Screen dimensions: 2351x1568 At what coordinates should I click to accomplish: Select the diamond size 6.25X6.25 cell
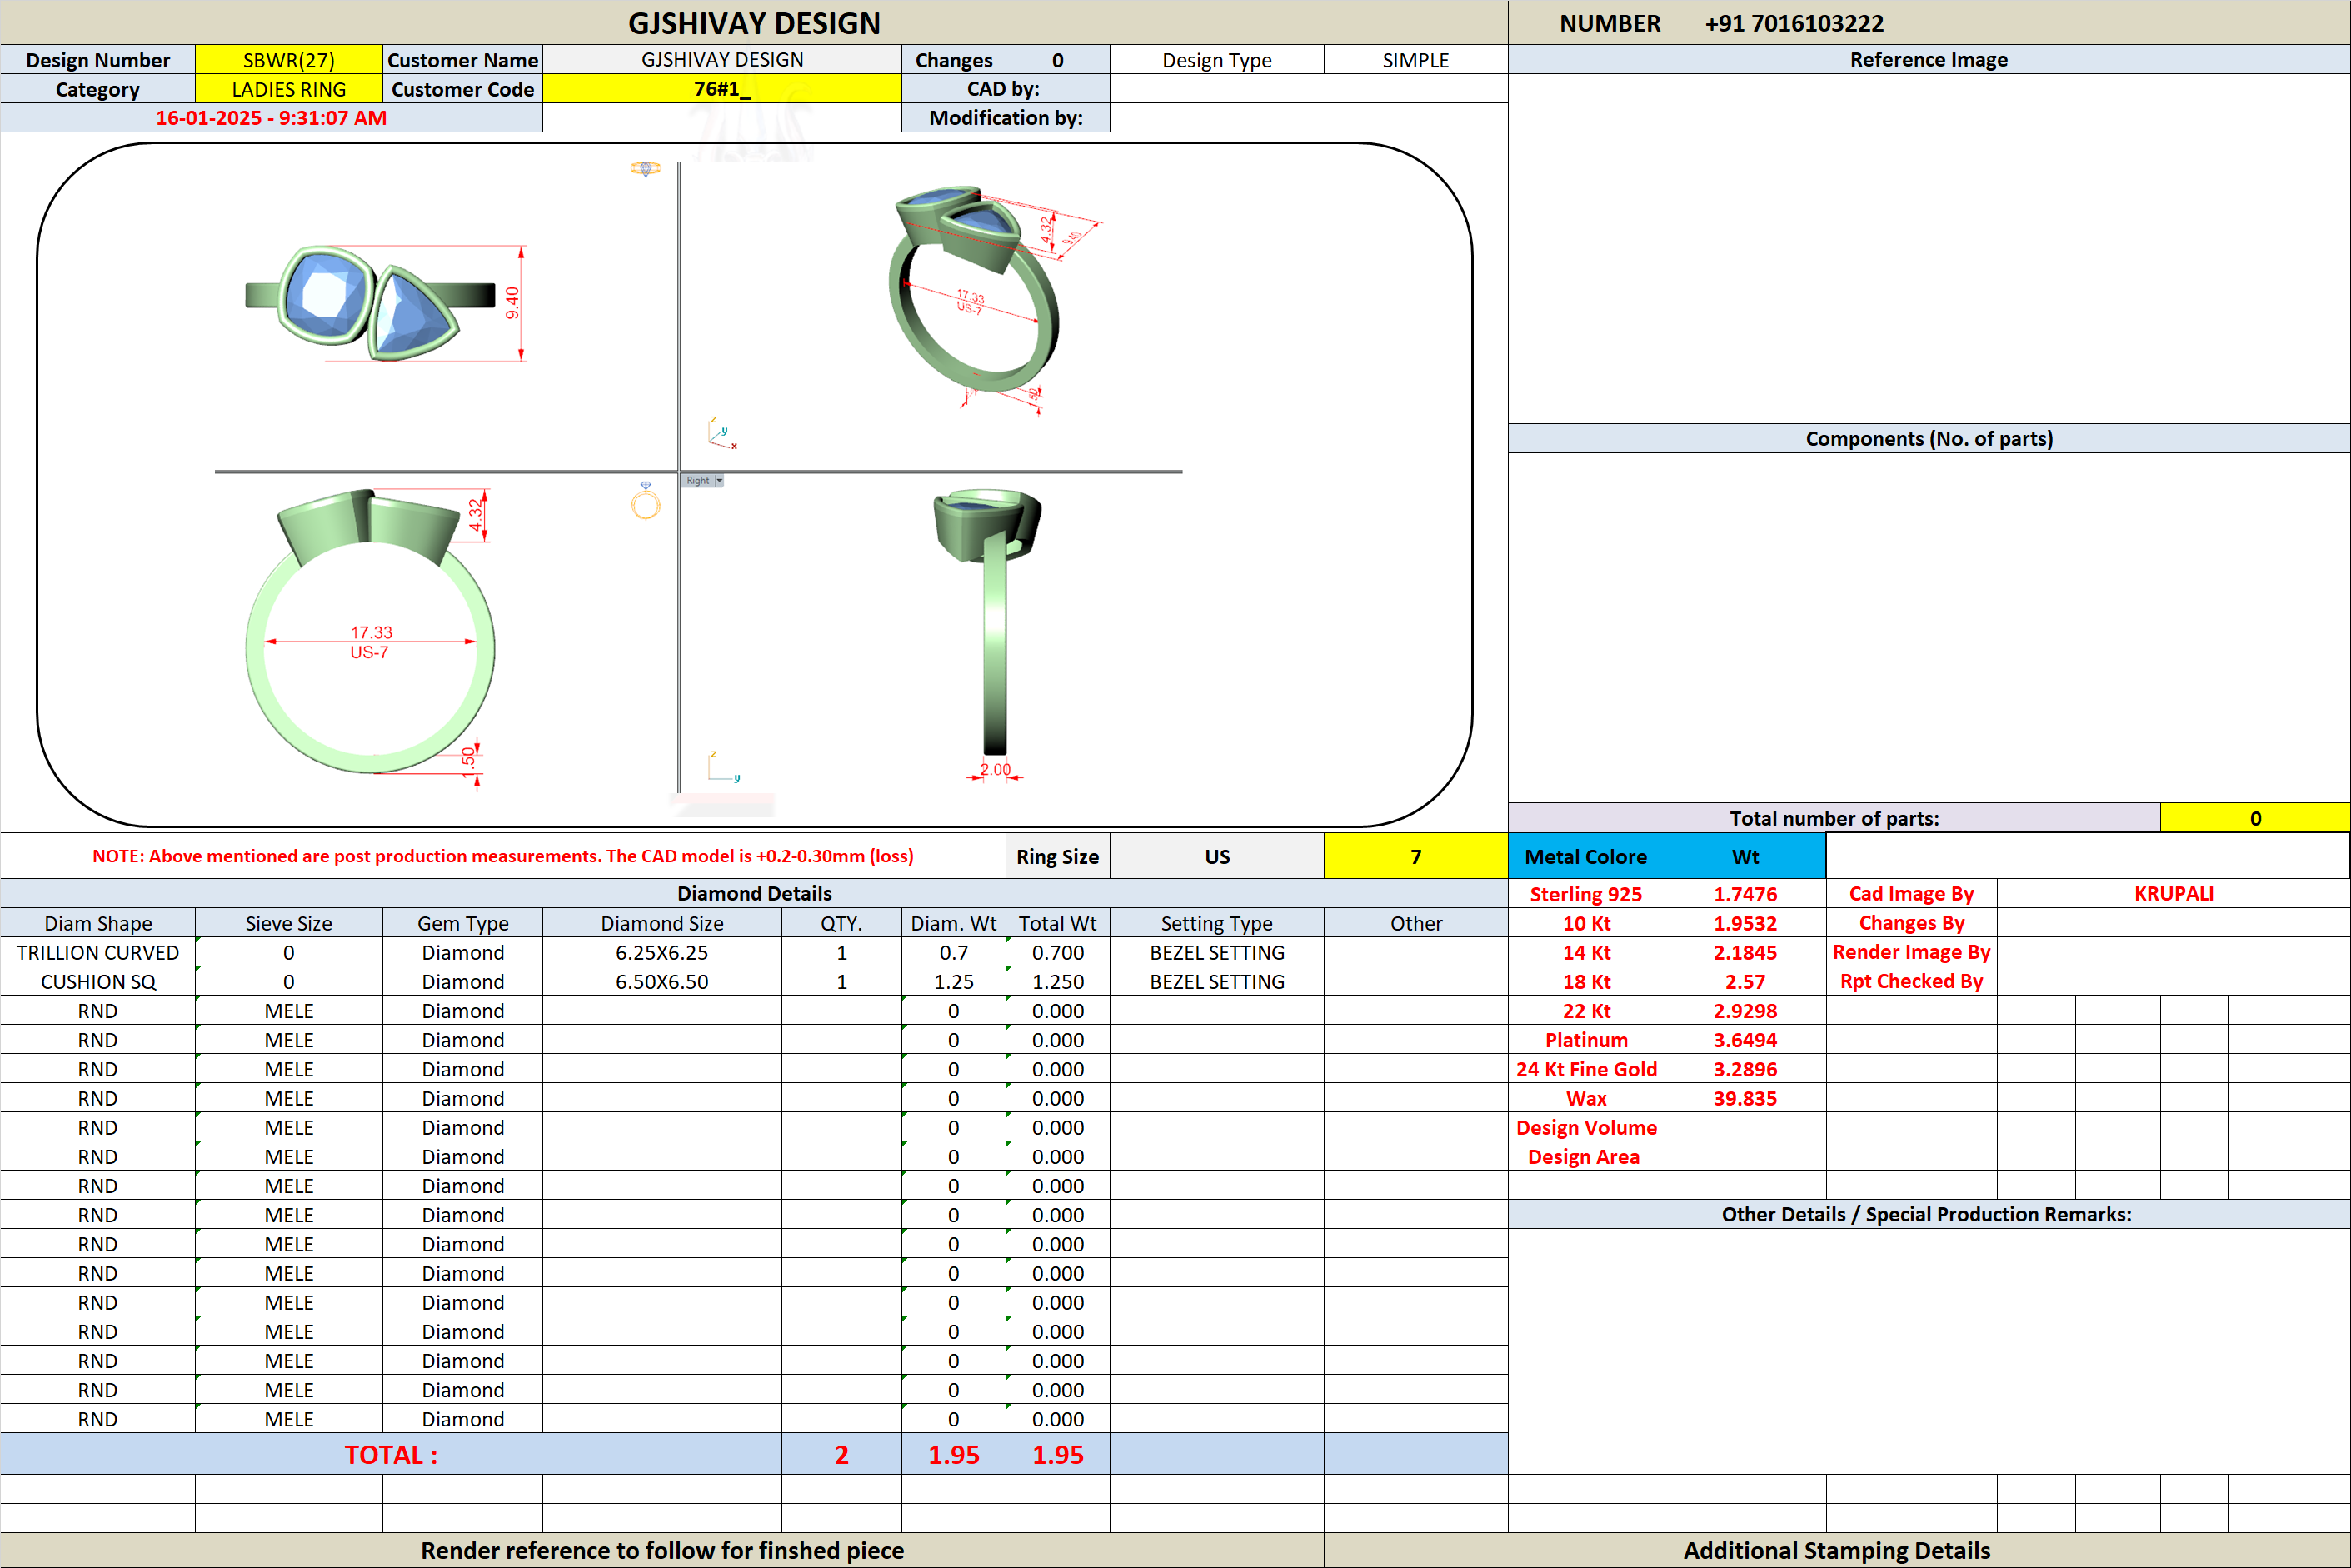(662, 952)
